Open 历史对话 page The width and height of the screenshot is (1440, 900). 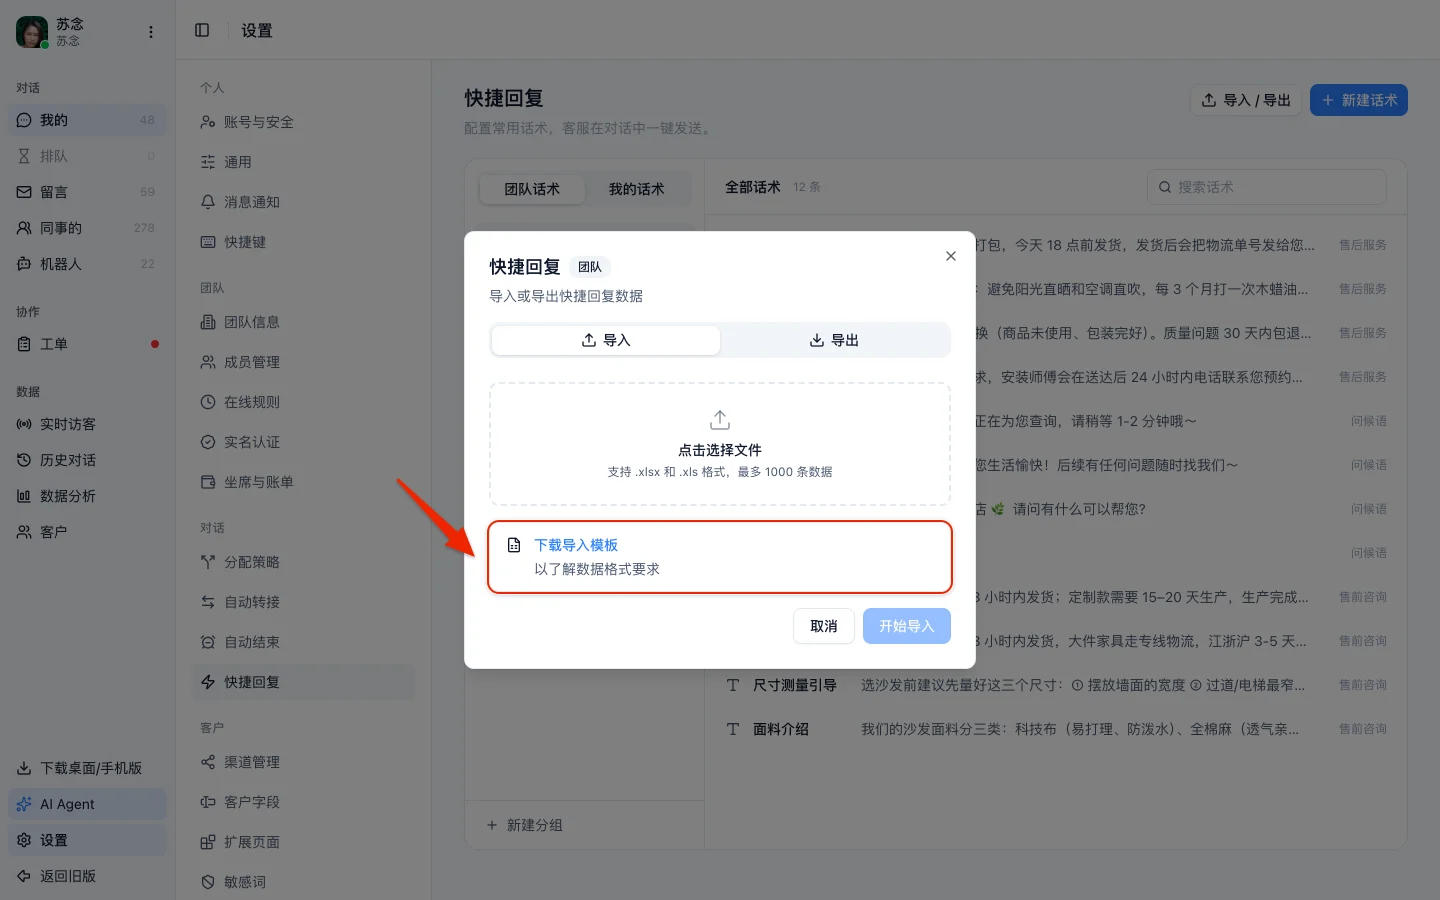(x=87, y=460)
